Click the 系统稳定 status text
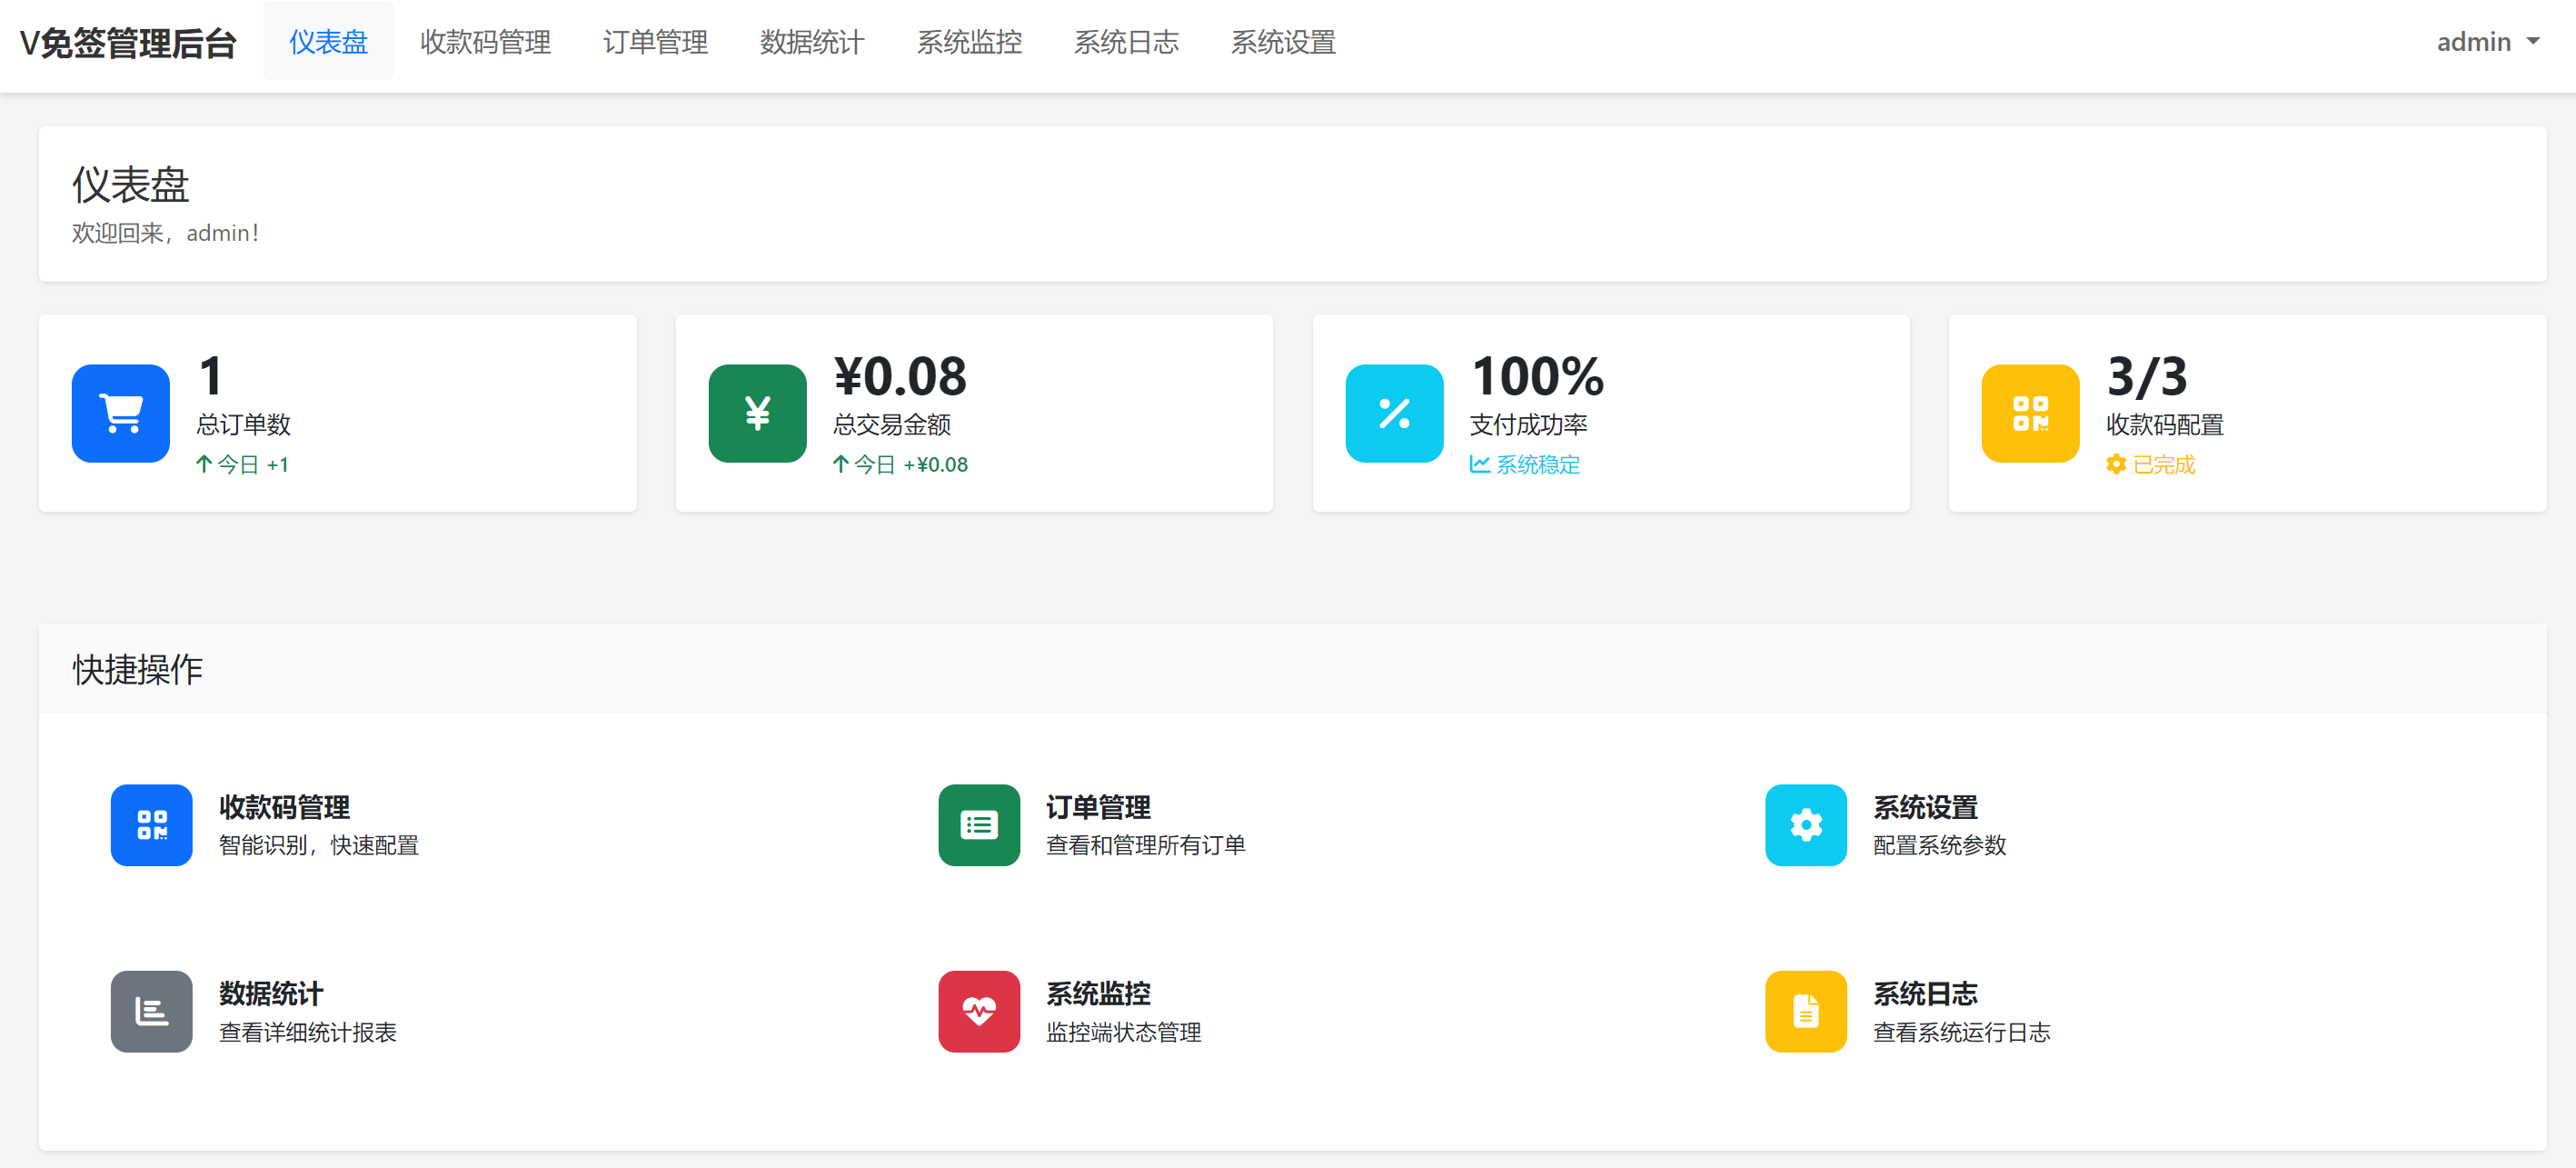This screenshot has width=2576, height=1168. (x=1538, y=464)
